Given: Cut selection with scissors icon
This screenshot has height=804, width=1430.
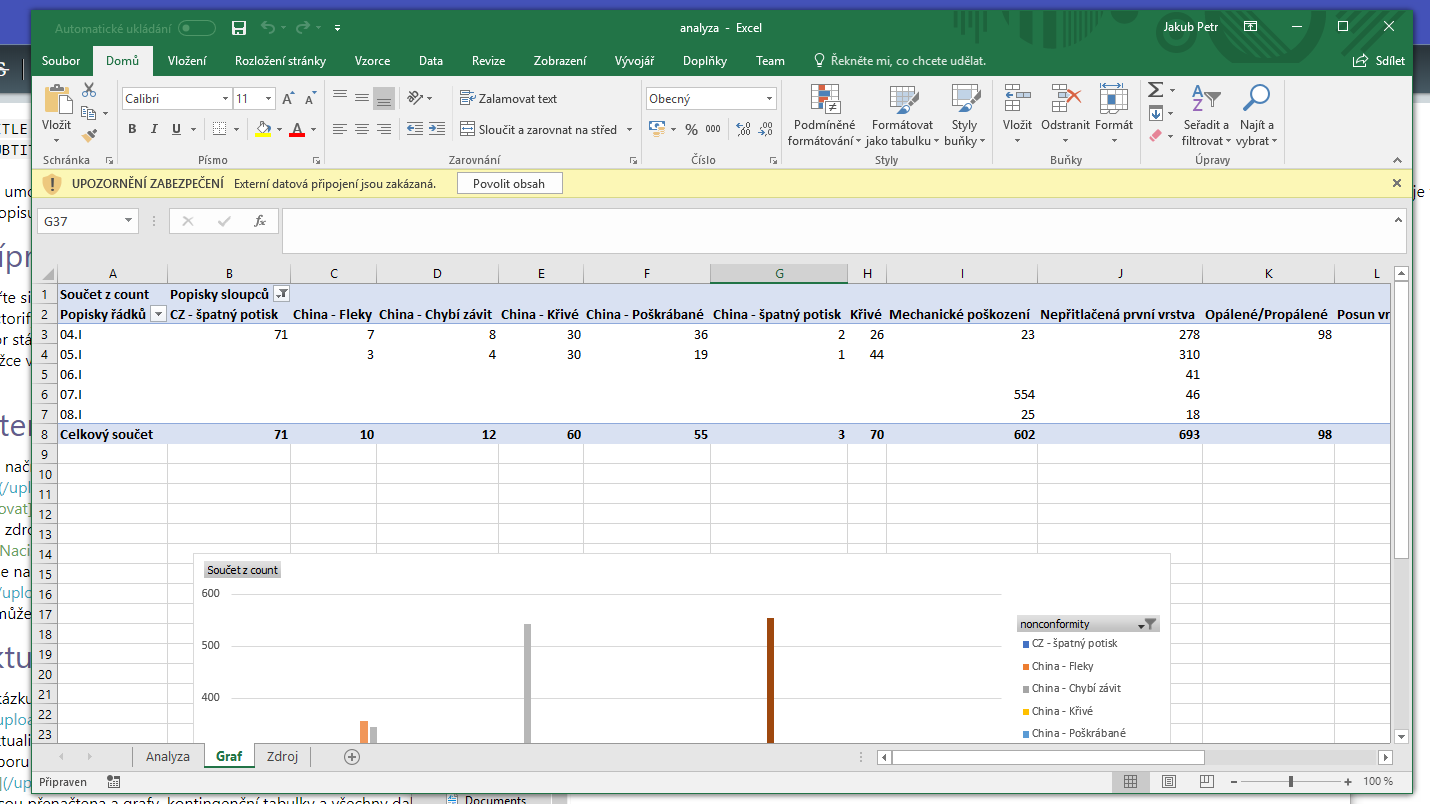Looking at the screenshot, I should click(89, 90).
